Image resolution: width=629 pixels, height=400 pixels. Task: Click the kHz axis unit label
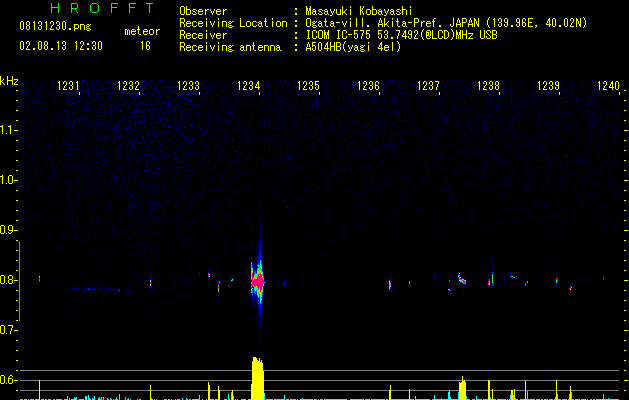(x=9, y=81)
